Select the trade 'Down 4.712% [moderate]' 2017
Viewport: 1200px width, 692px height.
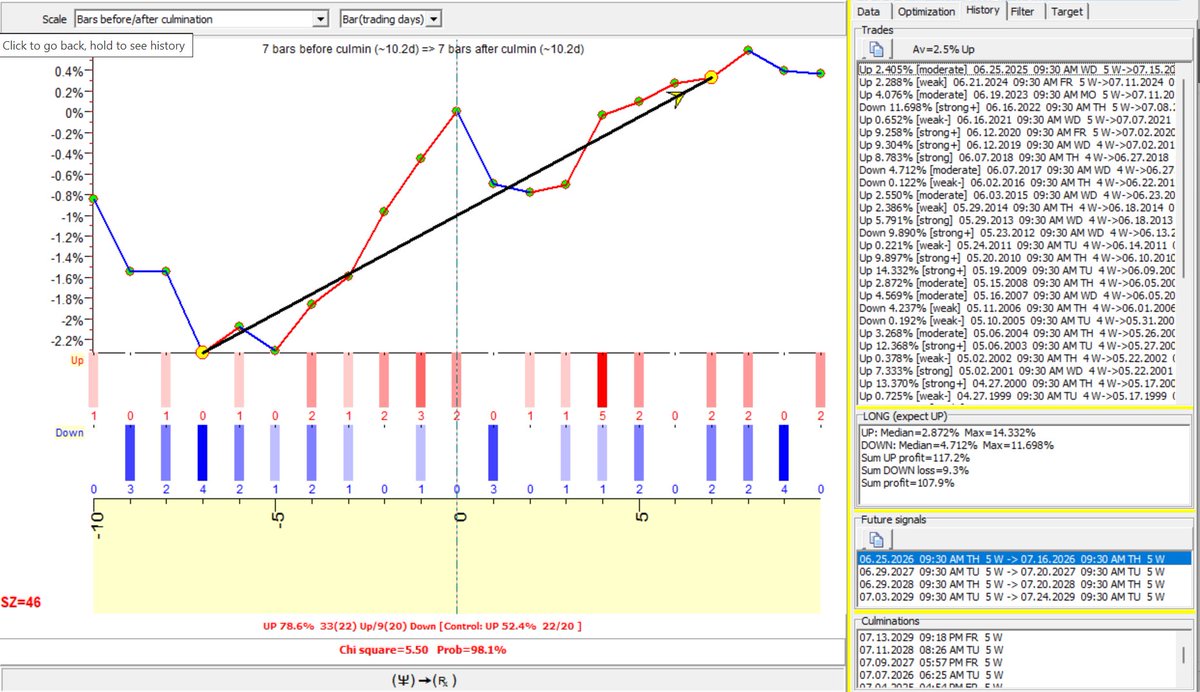1016,169
